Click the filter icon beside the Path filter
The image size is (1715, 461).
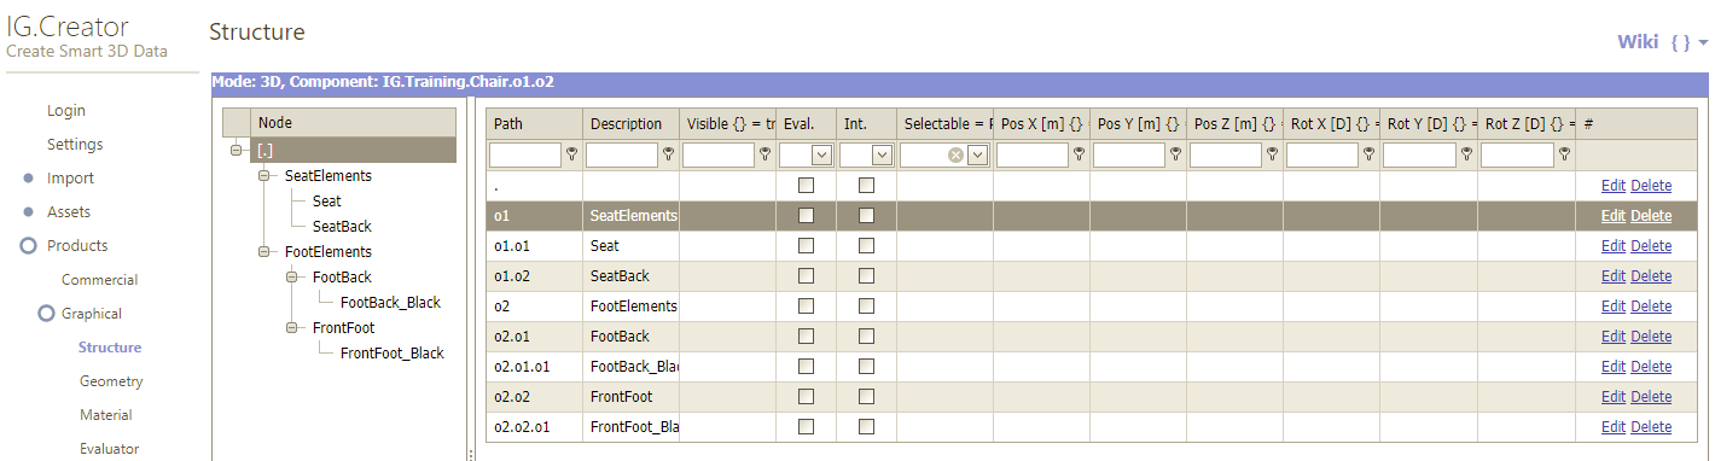tap(572, 155)
